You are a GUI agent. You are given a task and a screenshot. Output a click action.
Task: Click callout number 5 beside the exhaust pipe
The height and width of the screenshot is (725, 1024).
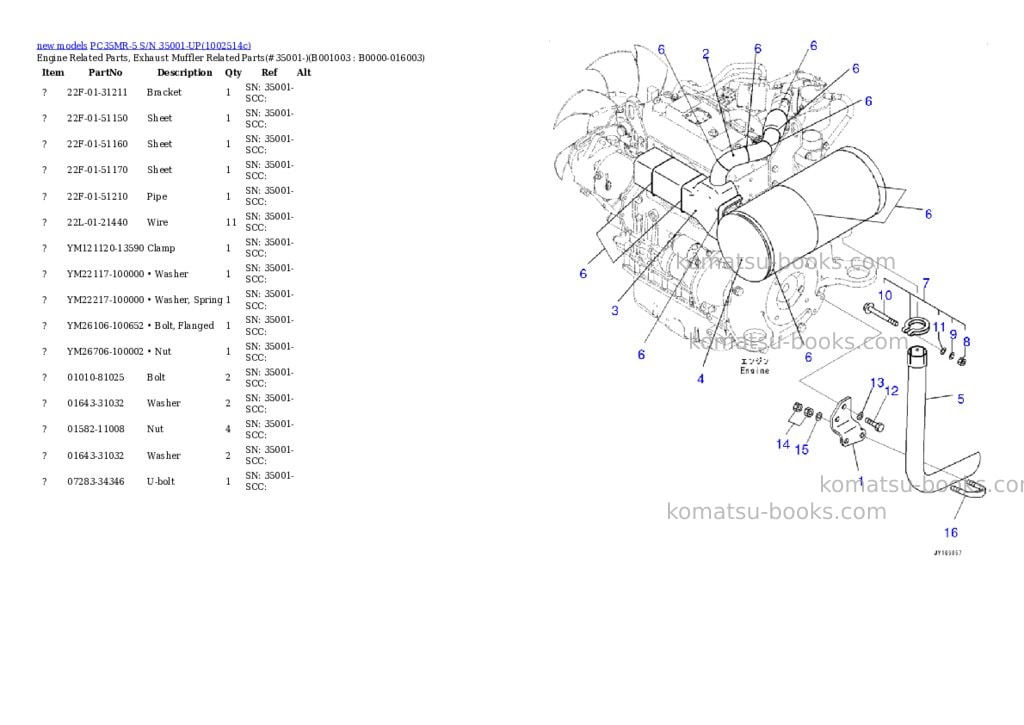coord(961,399)
